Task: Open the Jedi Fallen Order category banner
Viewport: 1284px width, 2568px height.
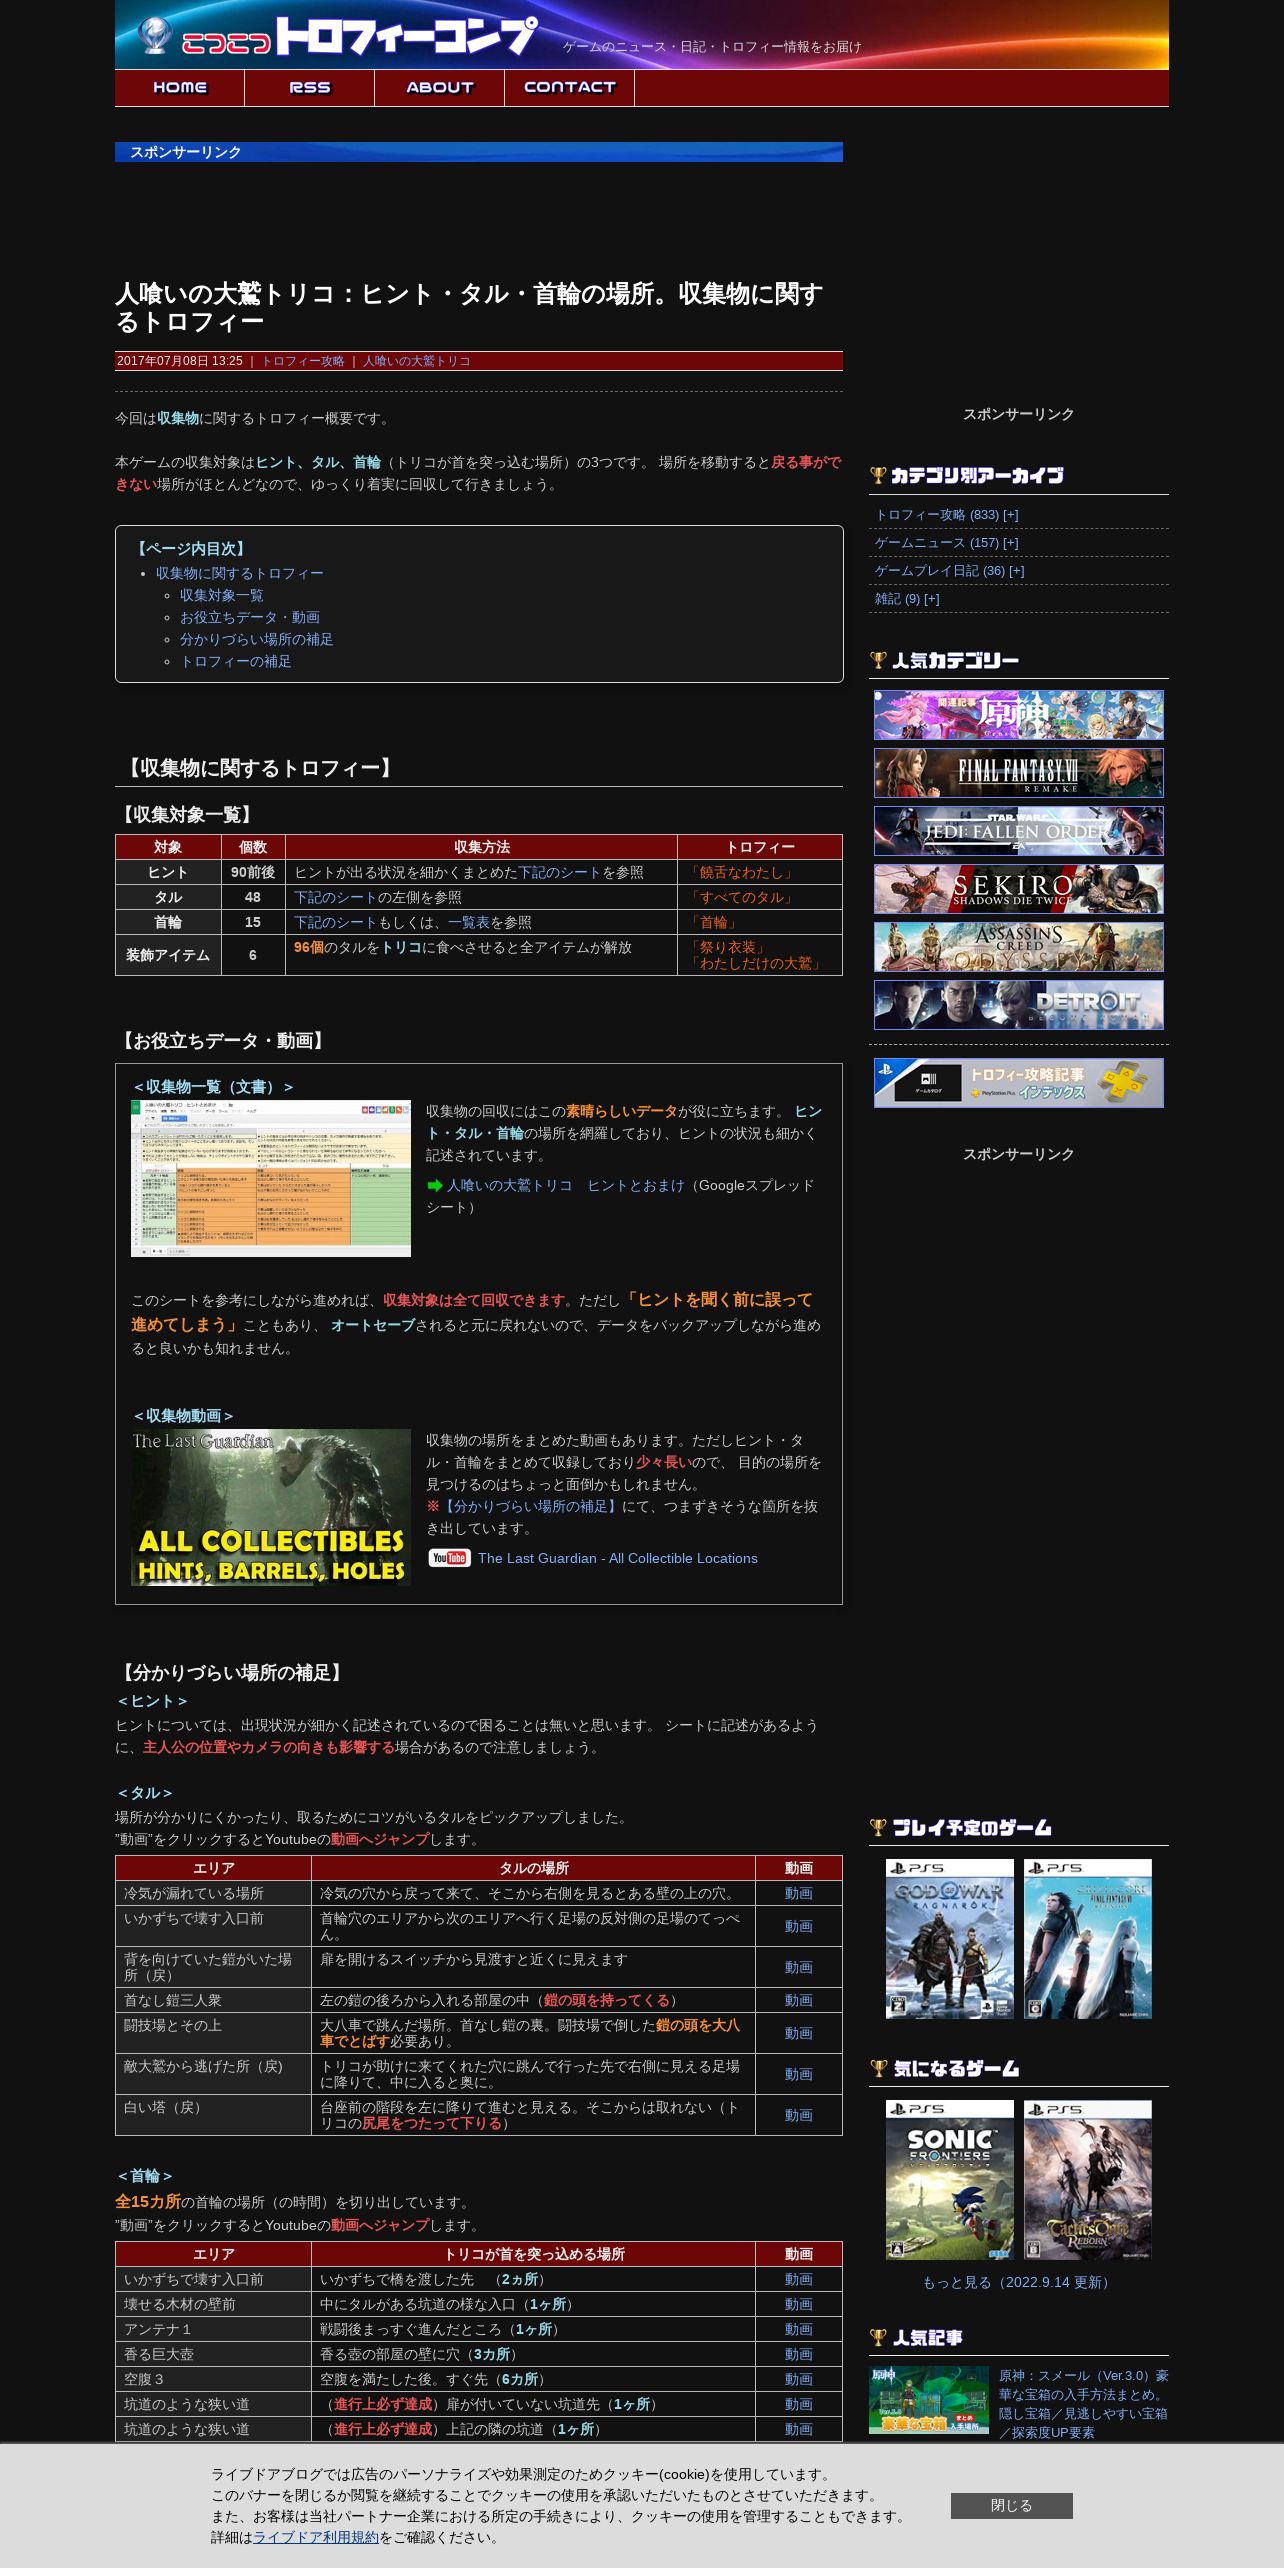Action: tap(1019, 831)
